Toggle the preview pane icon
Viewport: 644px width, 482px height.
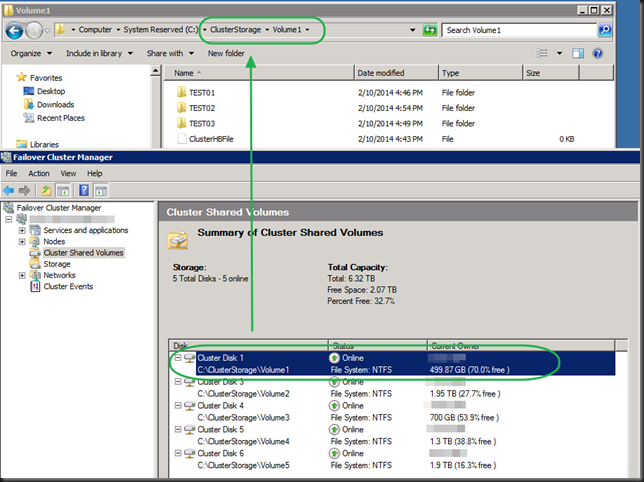578,53
